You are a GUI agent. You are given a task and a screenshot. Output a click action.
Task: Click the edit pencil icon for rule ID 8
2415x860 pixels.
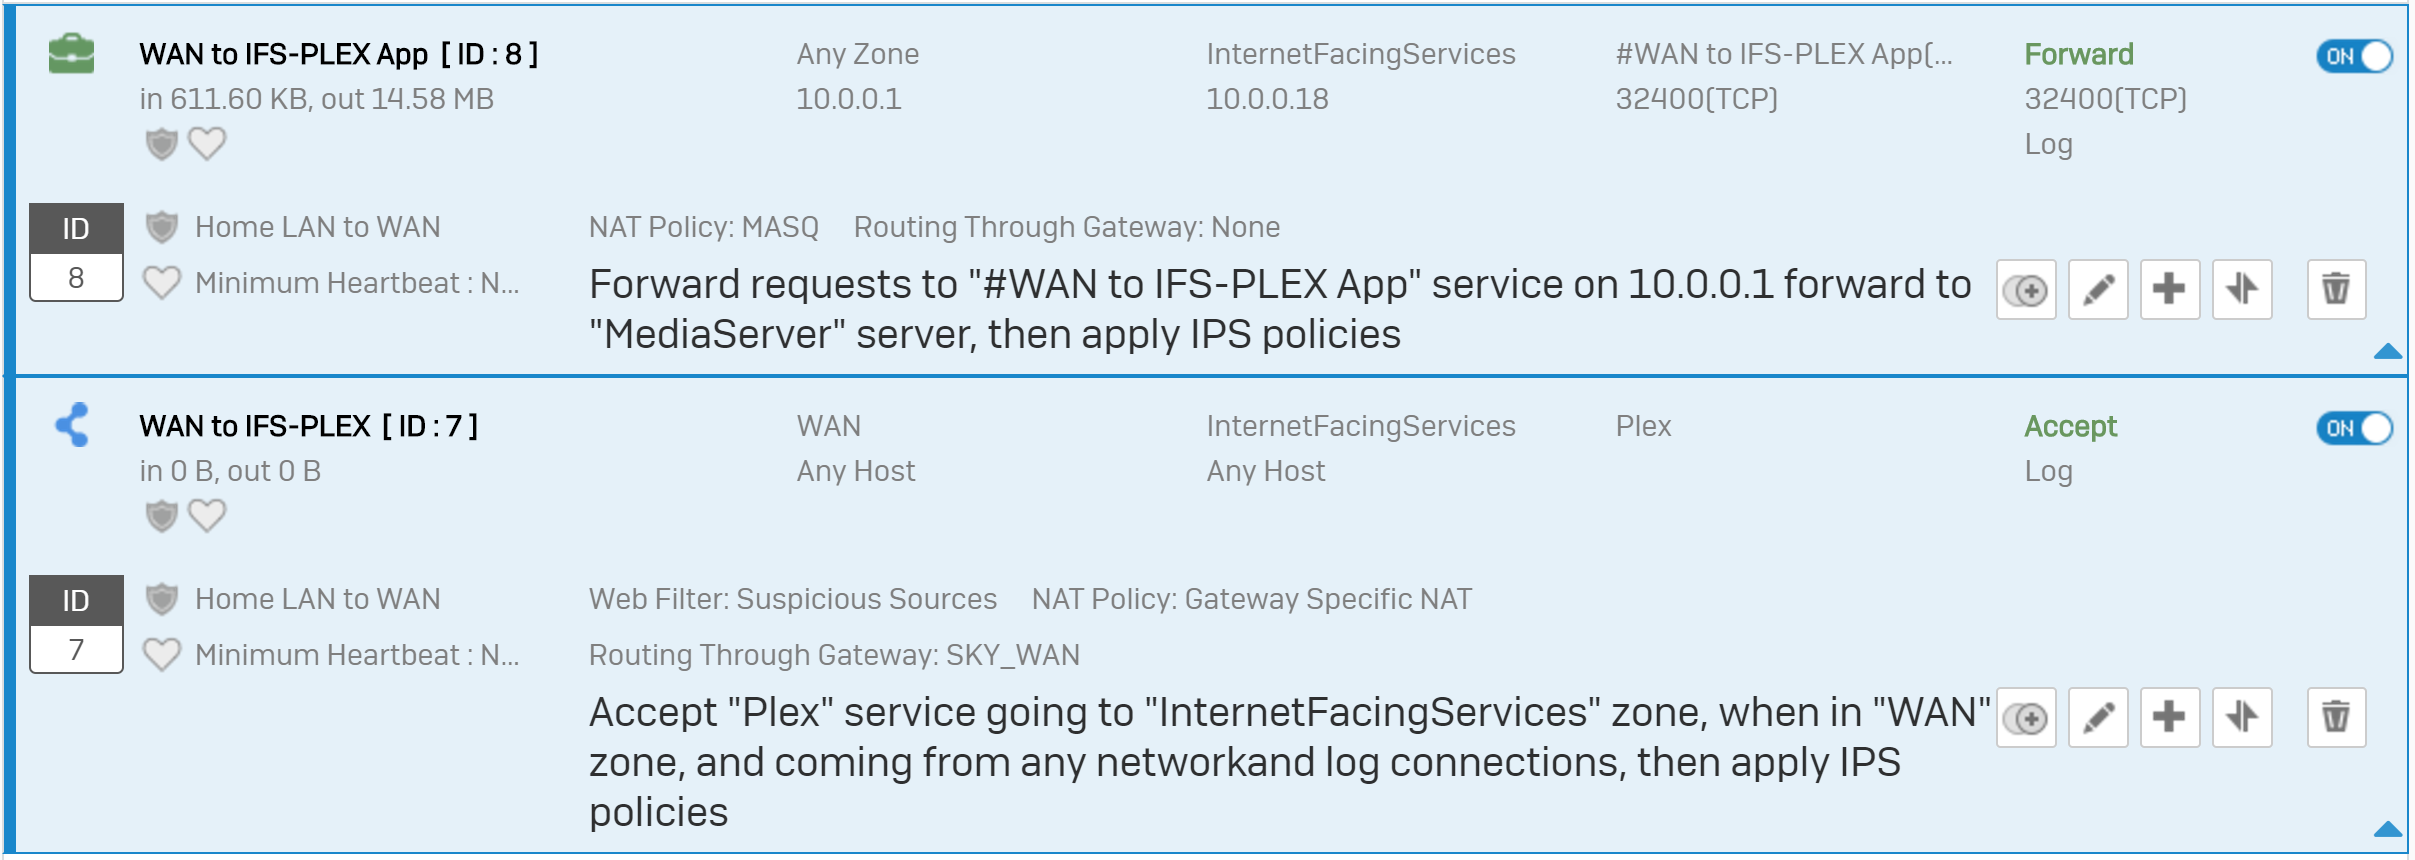[x=2098, y=290]
